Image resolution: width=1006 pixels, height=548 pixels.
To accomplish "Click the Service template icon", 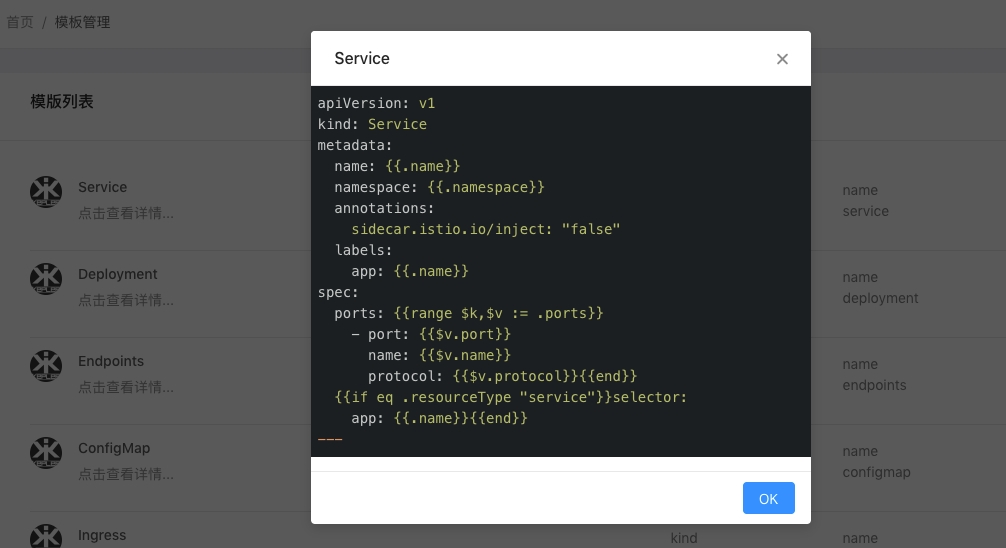I will pos(46,192).
